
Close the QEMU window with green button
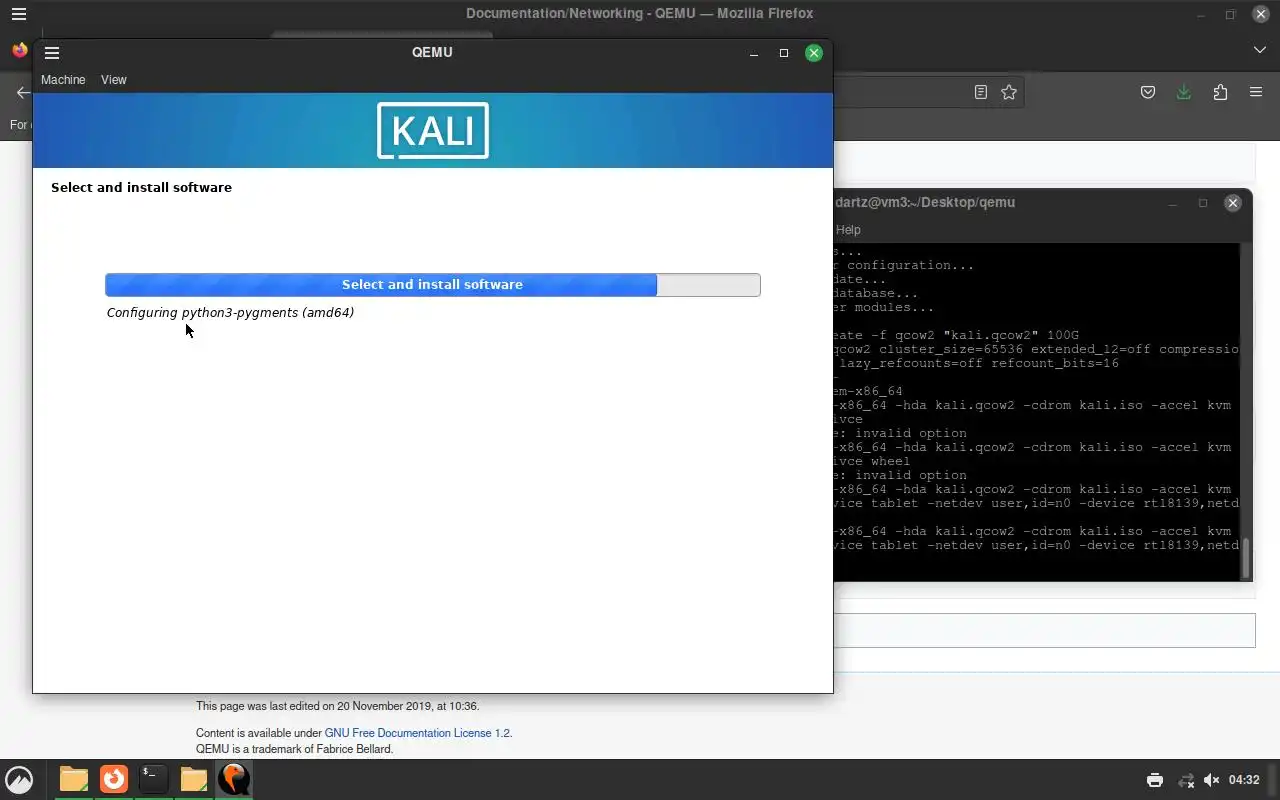pos(814,53)
